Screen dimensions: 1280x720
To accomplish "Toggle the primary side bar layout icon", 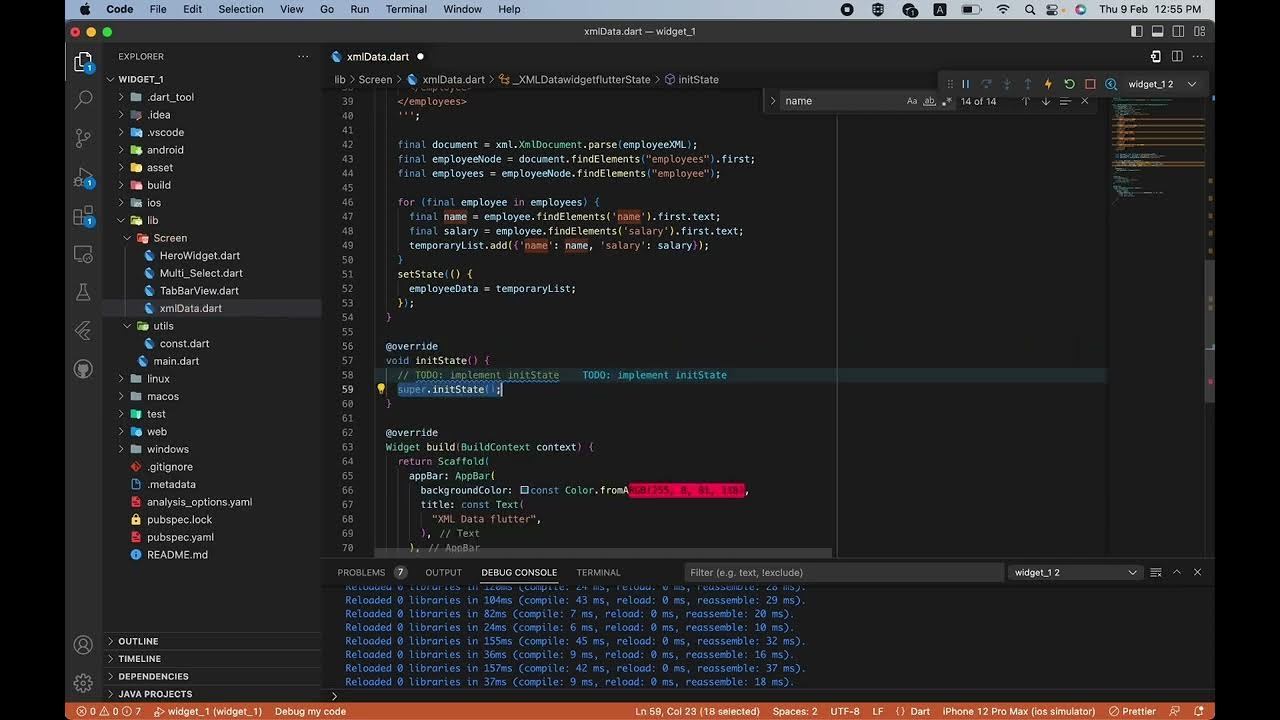I will (1137, 31).
